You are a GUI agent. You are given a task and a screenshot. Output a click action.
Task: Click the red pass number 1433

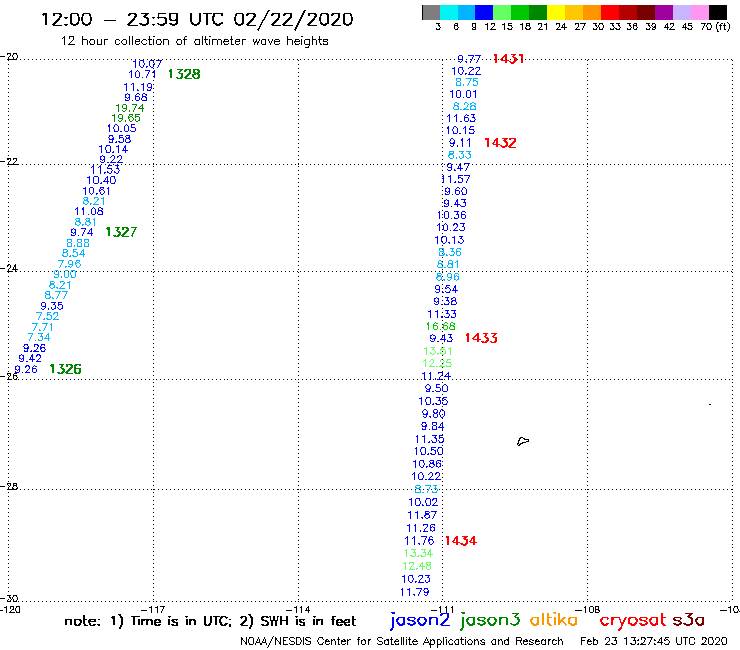[481, 338]
